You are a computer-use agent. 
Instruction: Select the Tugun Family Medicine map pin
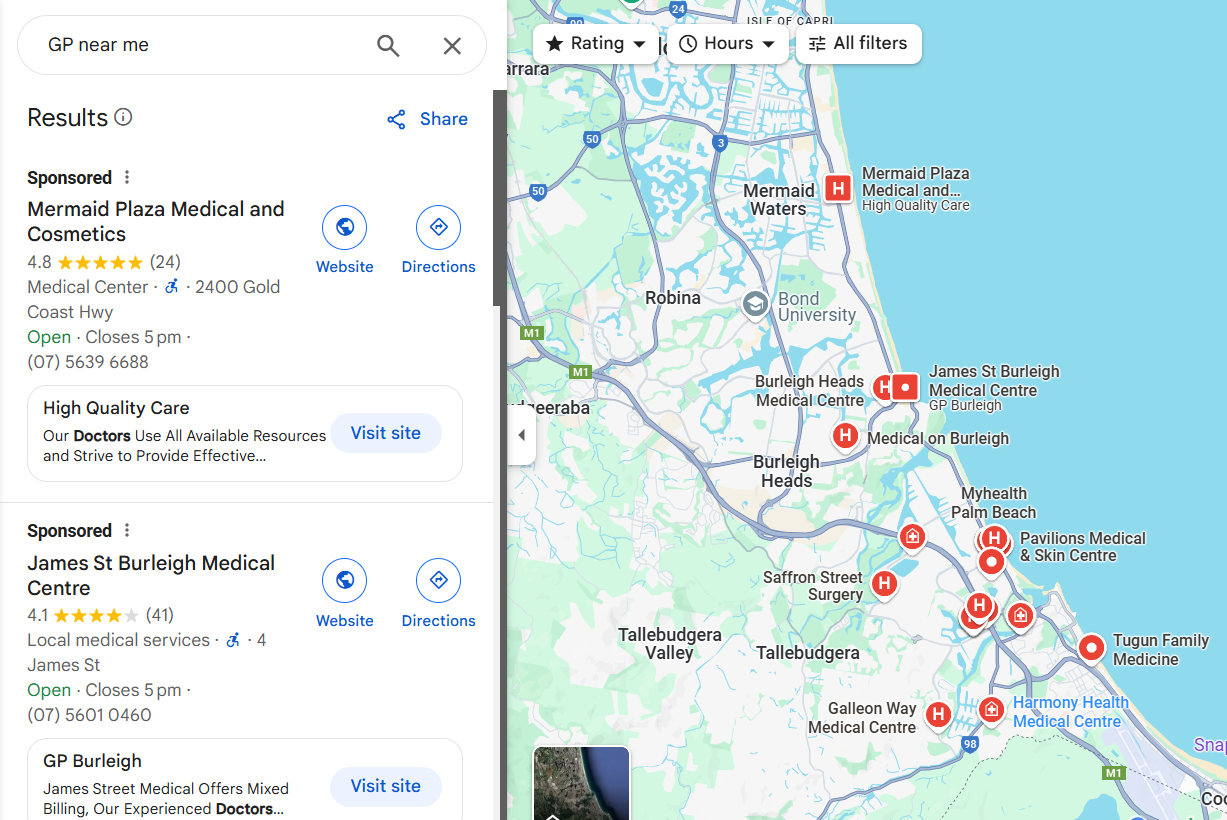[x=1091, y=649]
